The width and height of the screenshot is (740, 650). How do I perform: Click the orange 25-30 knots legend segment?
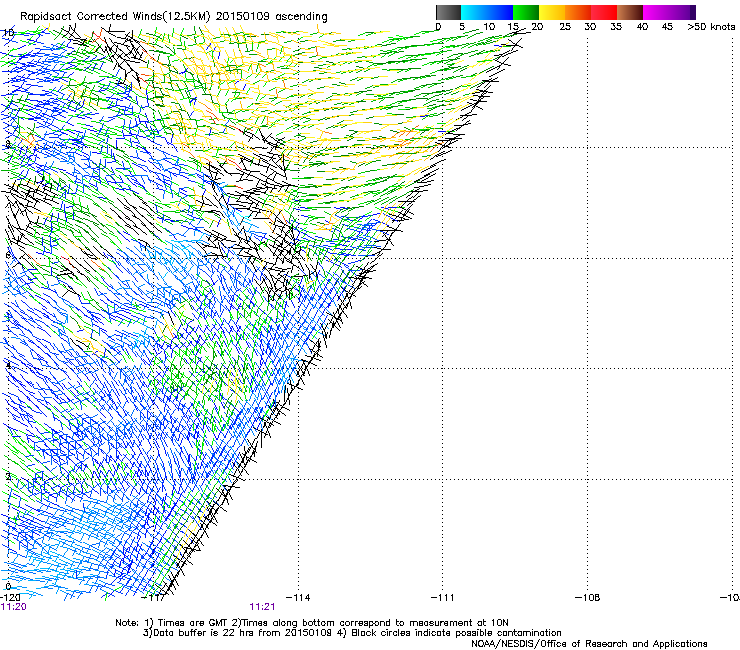(578, 12)
